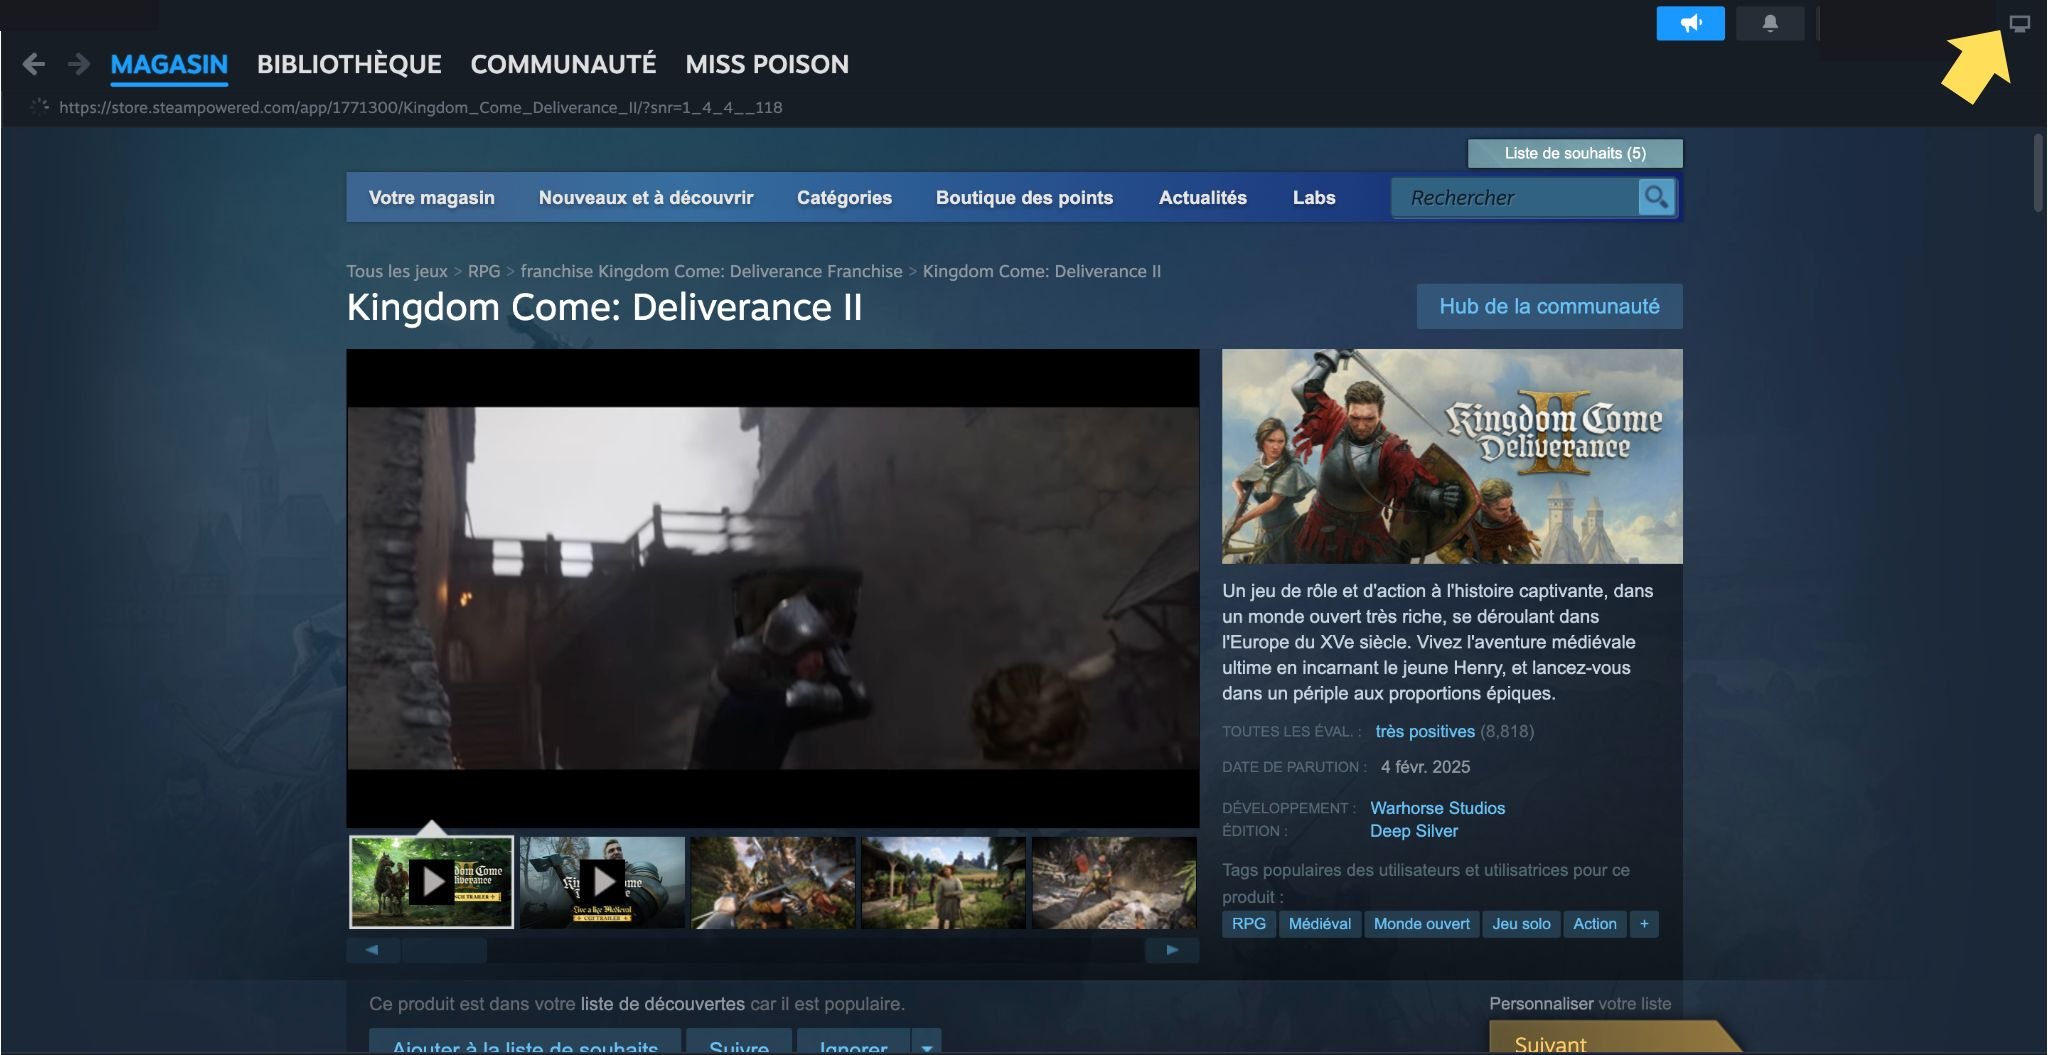
Task: Go back in carousel with left arrow
Action: (x=373, y=950)
